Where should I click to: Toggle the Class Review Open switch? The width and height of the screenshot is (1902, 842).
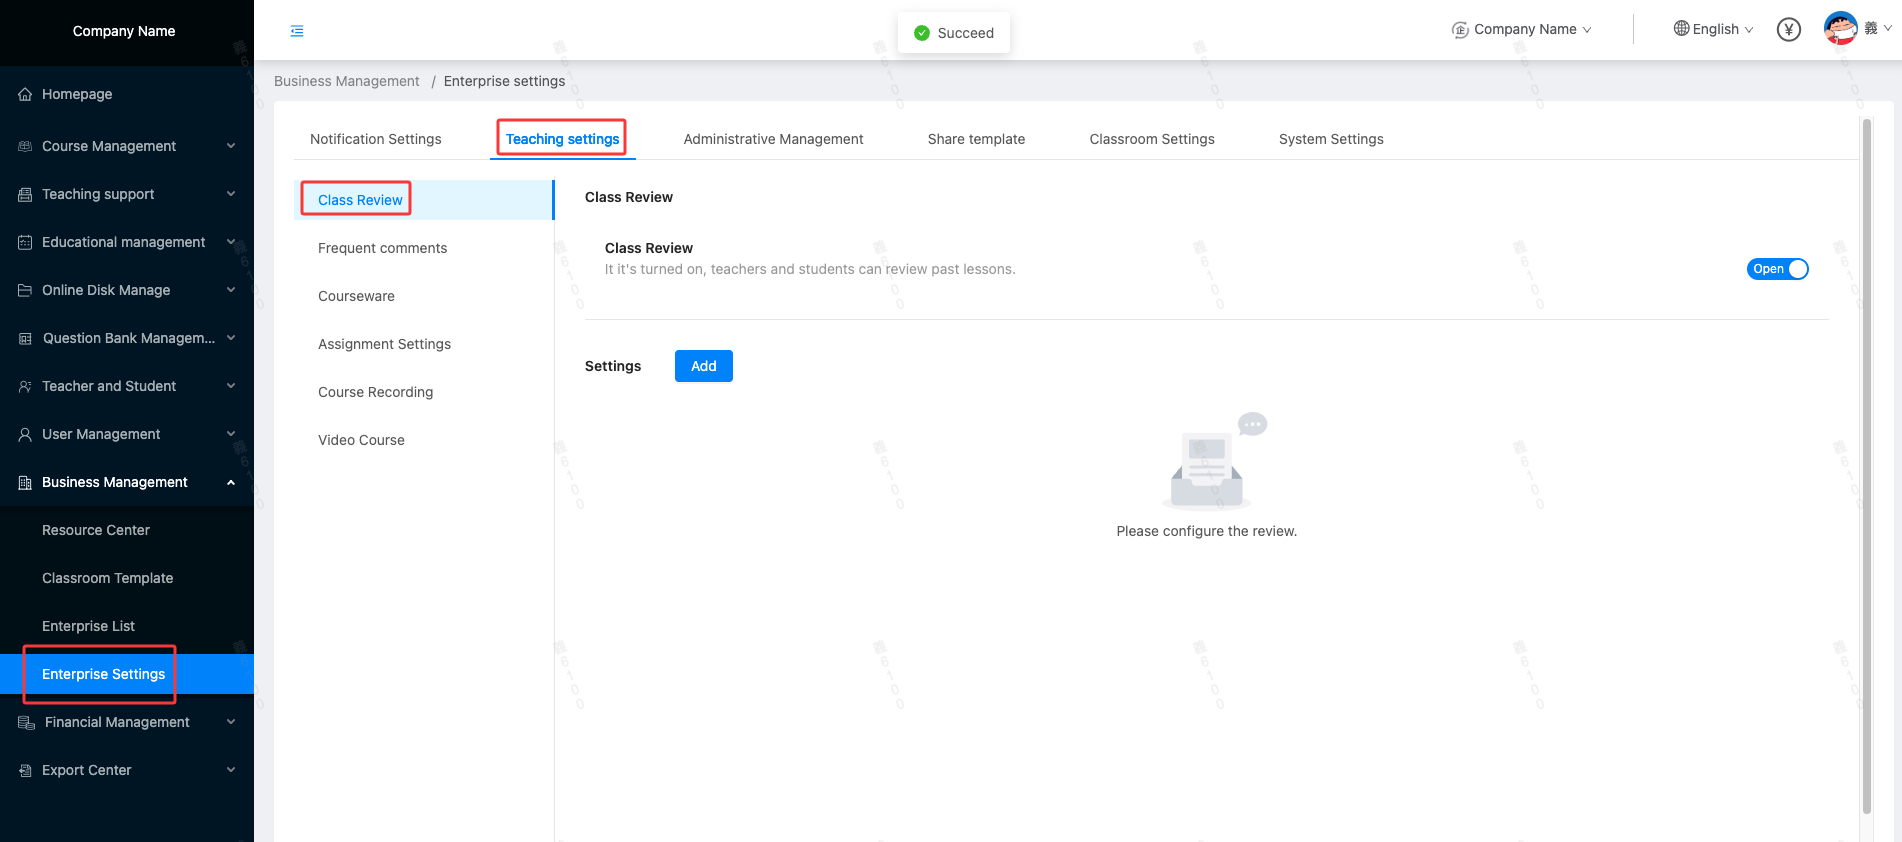[x=1777, y=269]
